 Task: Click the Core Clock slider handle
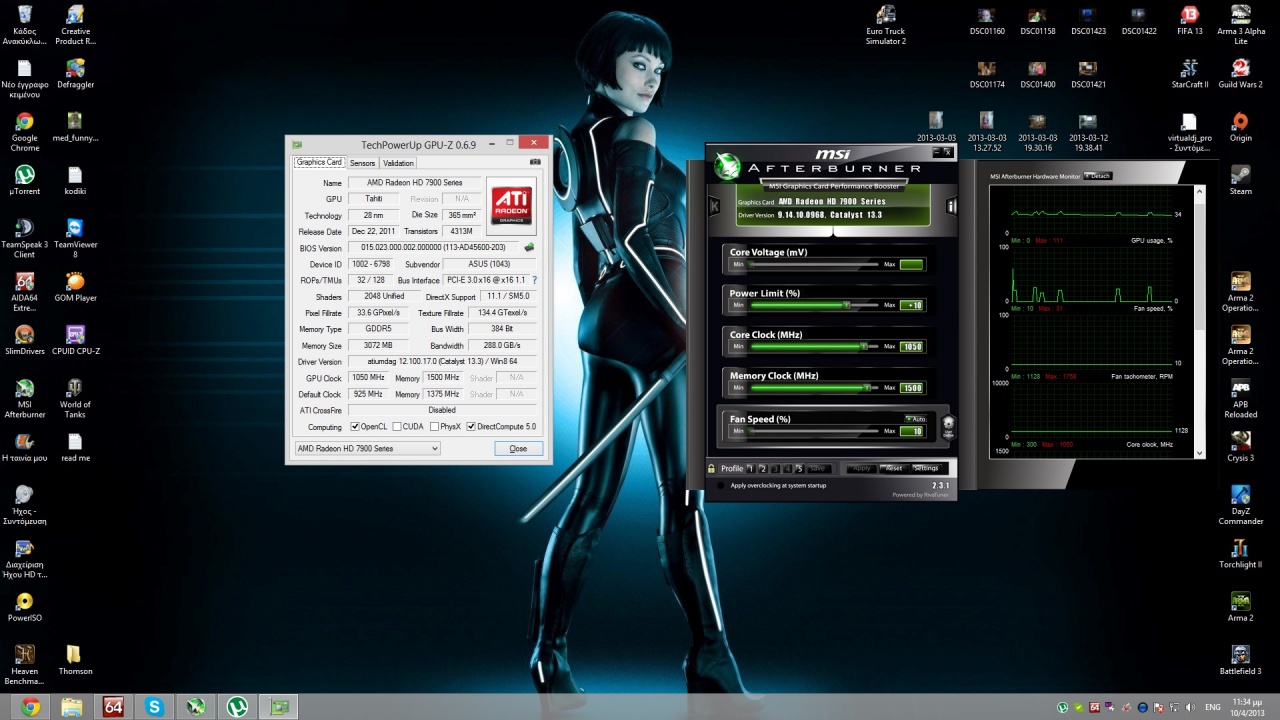tap(863, 346)
